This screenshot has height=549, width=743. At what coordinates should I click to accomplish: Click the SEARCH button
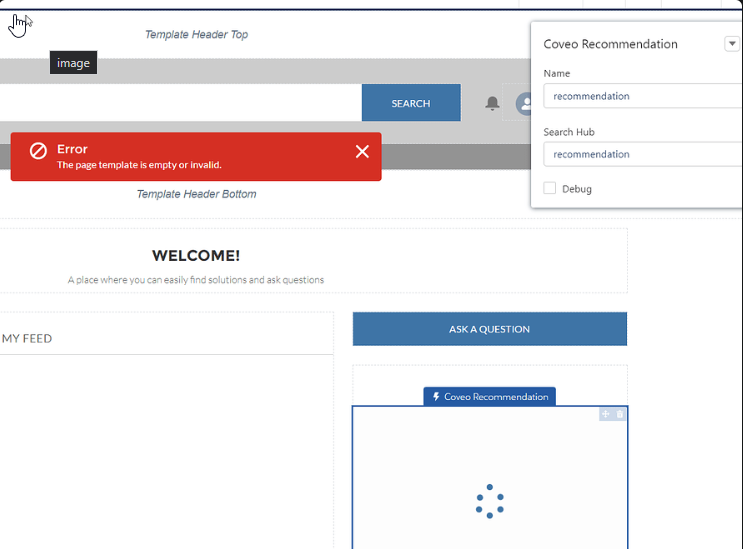pos(411,103)
